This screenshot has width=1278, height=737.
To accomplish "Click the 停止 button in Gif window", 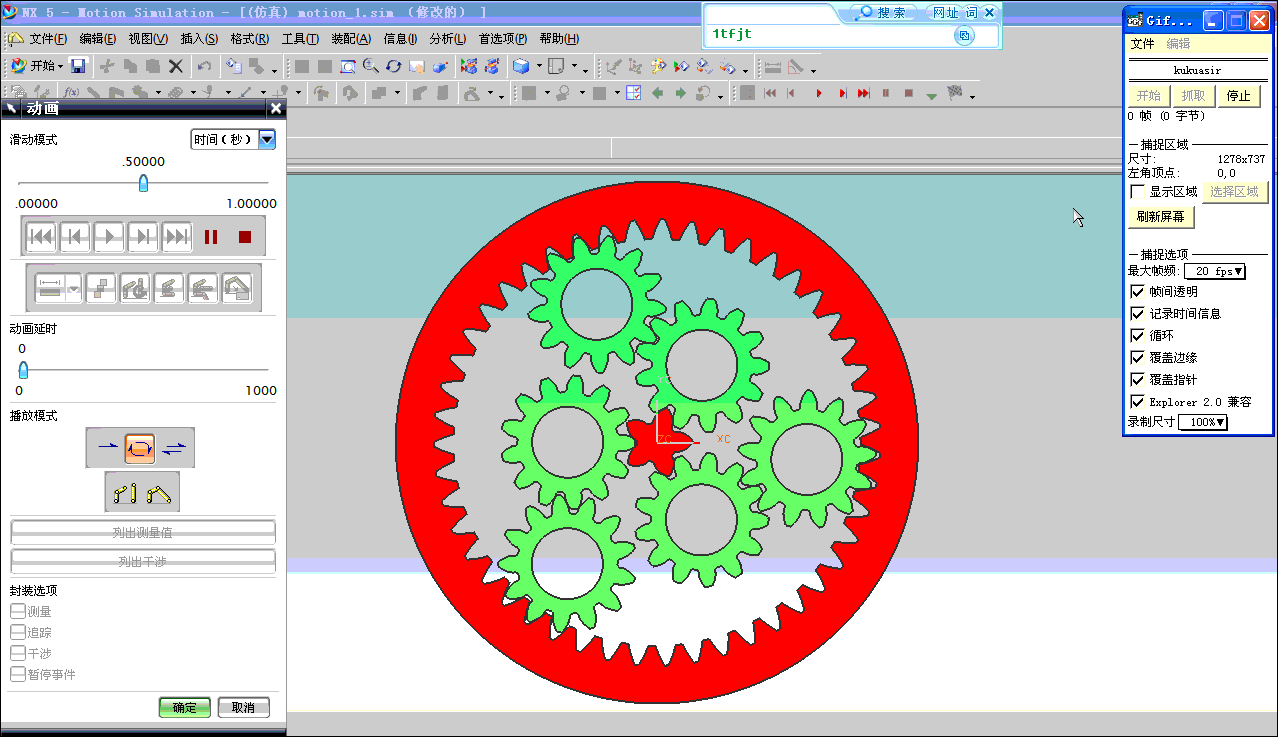I will coord(1239,96).
